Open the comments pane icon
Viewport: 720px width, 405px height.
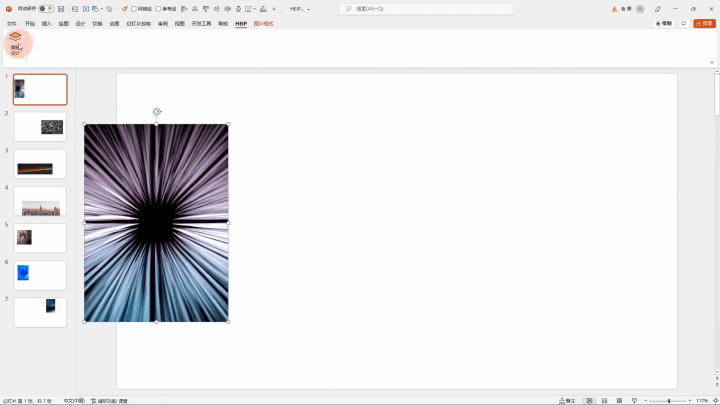point(684,23)
